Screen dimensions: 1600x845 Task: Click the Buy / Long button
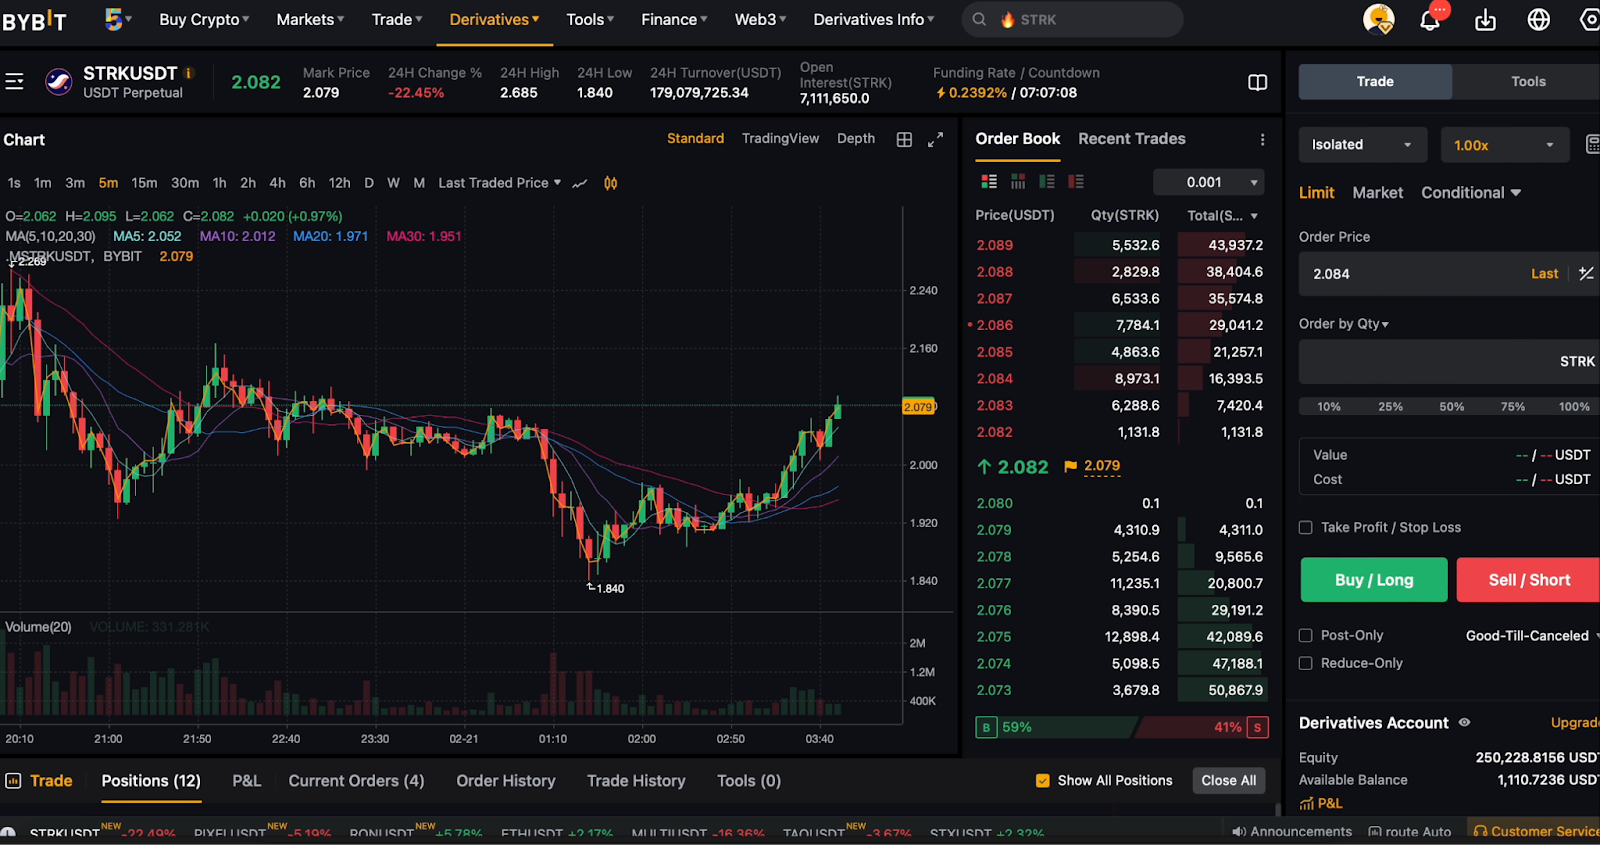point(1374,580)
